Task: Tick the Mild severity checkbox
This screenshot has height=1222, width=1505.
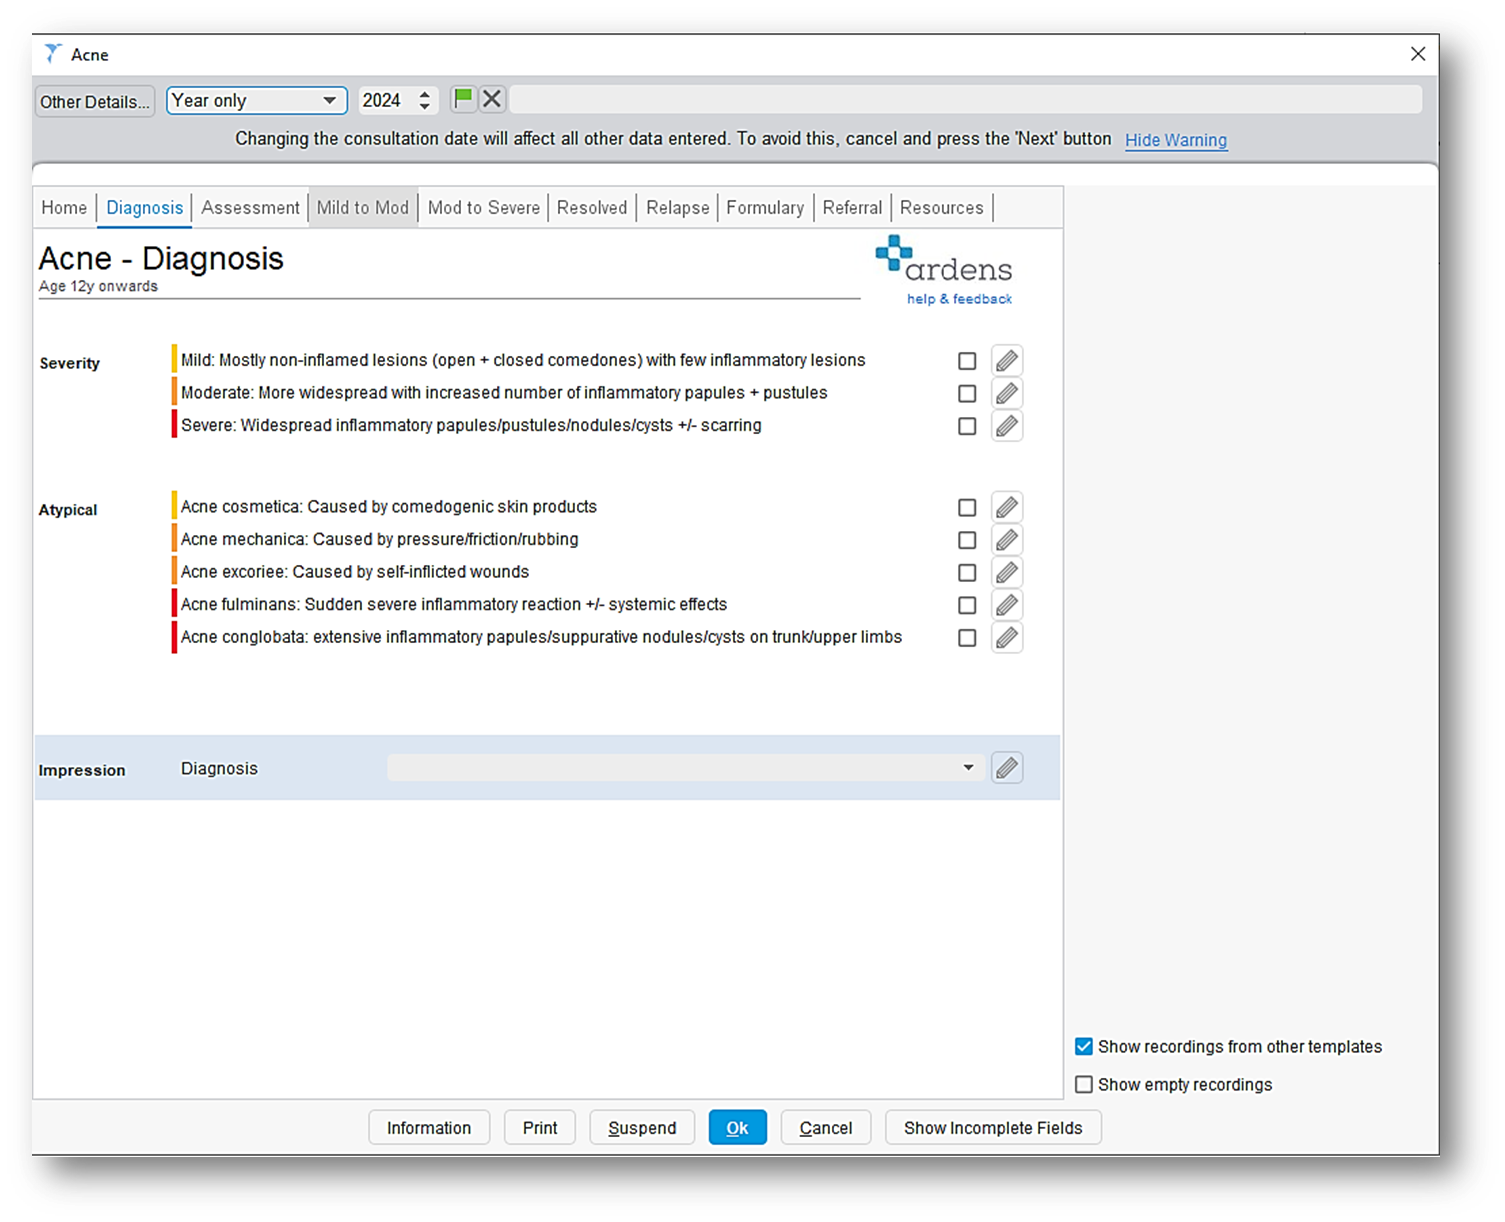Action: coord(967,361)
